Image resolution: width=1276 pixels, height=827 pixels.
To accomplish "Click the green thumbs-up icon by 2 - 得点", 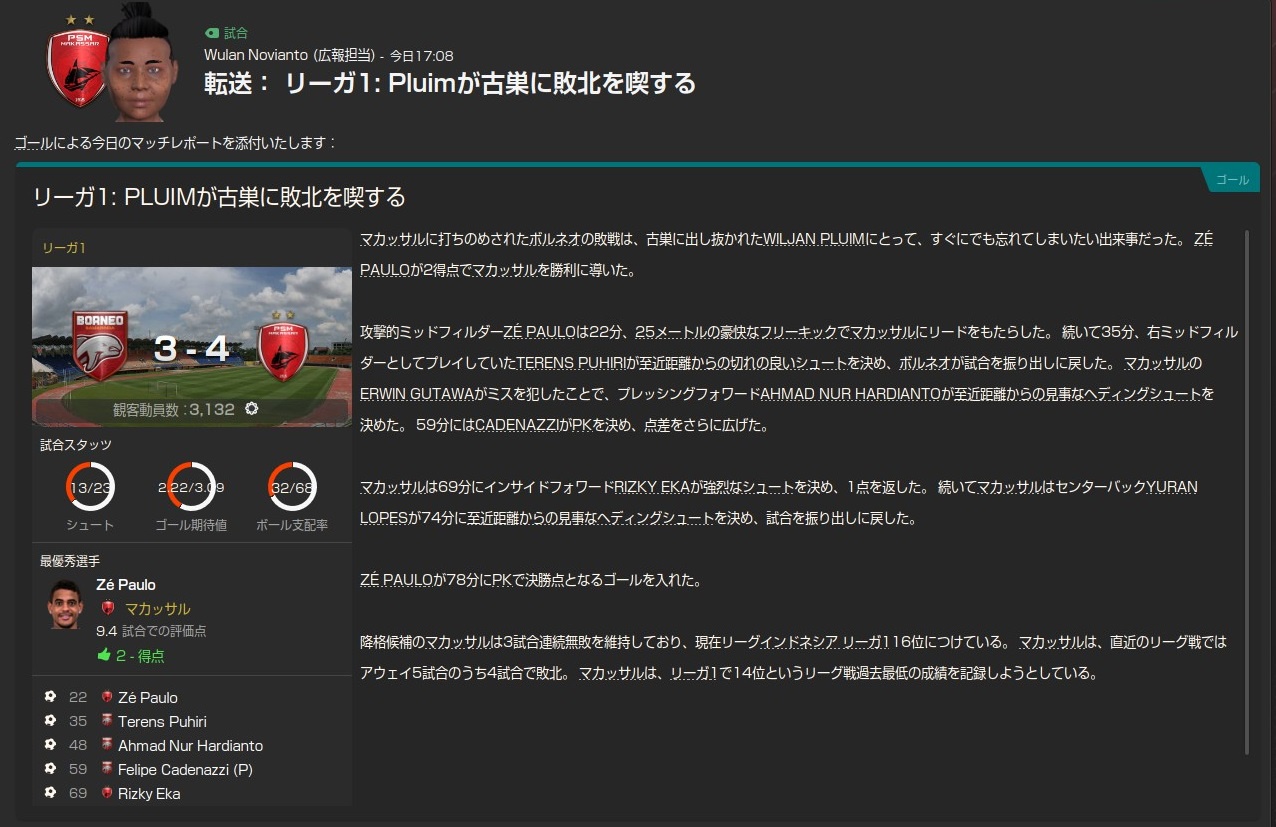I will [103, 656].
